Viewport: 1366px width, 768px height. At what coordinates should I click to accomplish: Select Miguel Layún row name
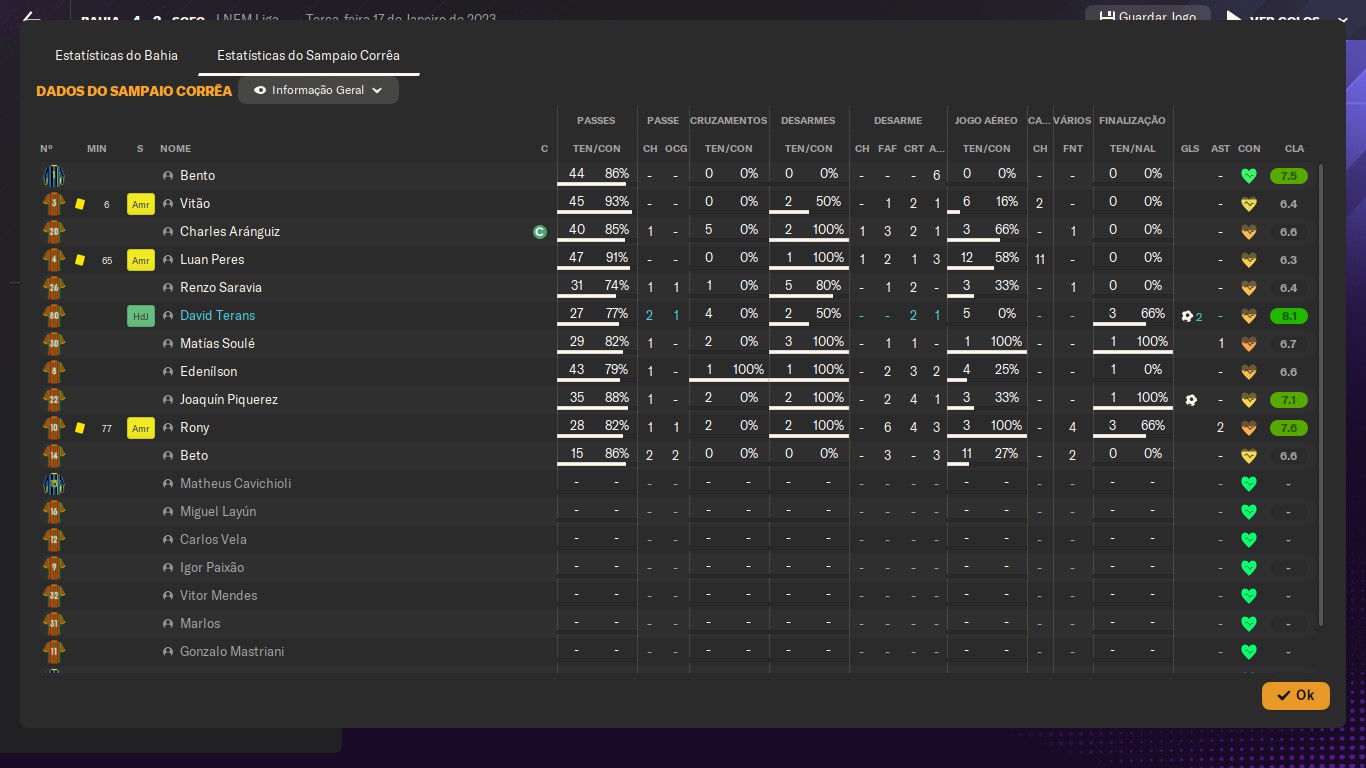coord(218,511)
